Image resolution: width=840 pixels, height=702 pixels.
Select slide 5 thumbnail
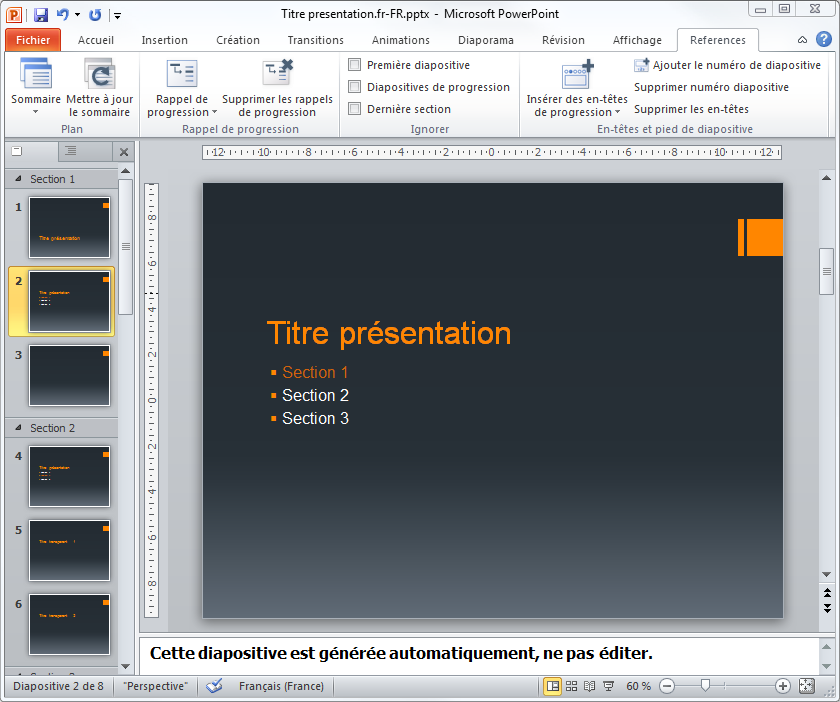point(70,550)
